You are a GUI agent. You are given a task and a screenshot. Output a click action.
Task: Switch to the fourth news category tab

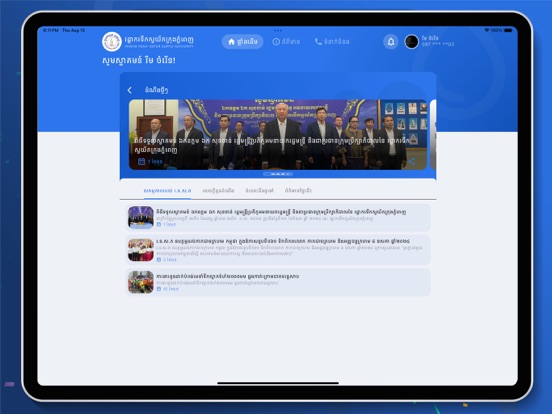click(x=298, y=190)
